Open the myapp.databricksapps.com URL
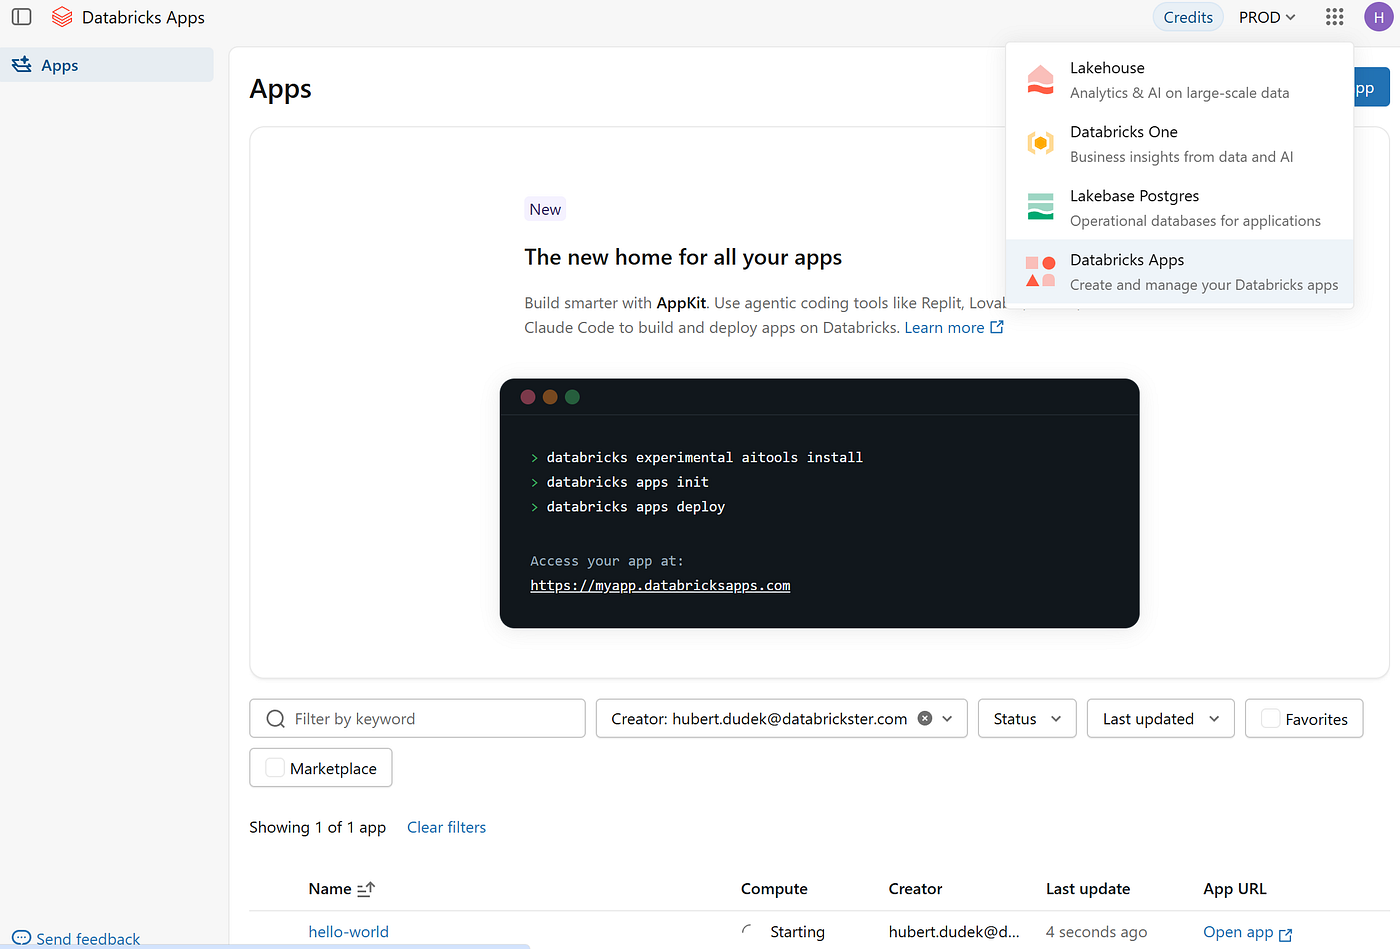 (x=660, y=586)
